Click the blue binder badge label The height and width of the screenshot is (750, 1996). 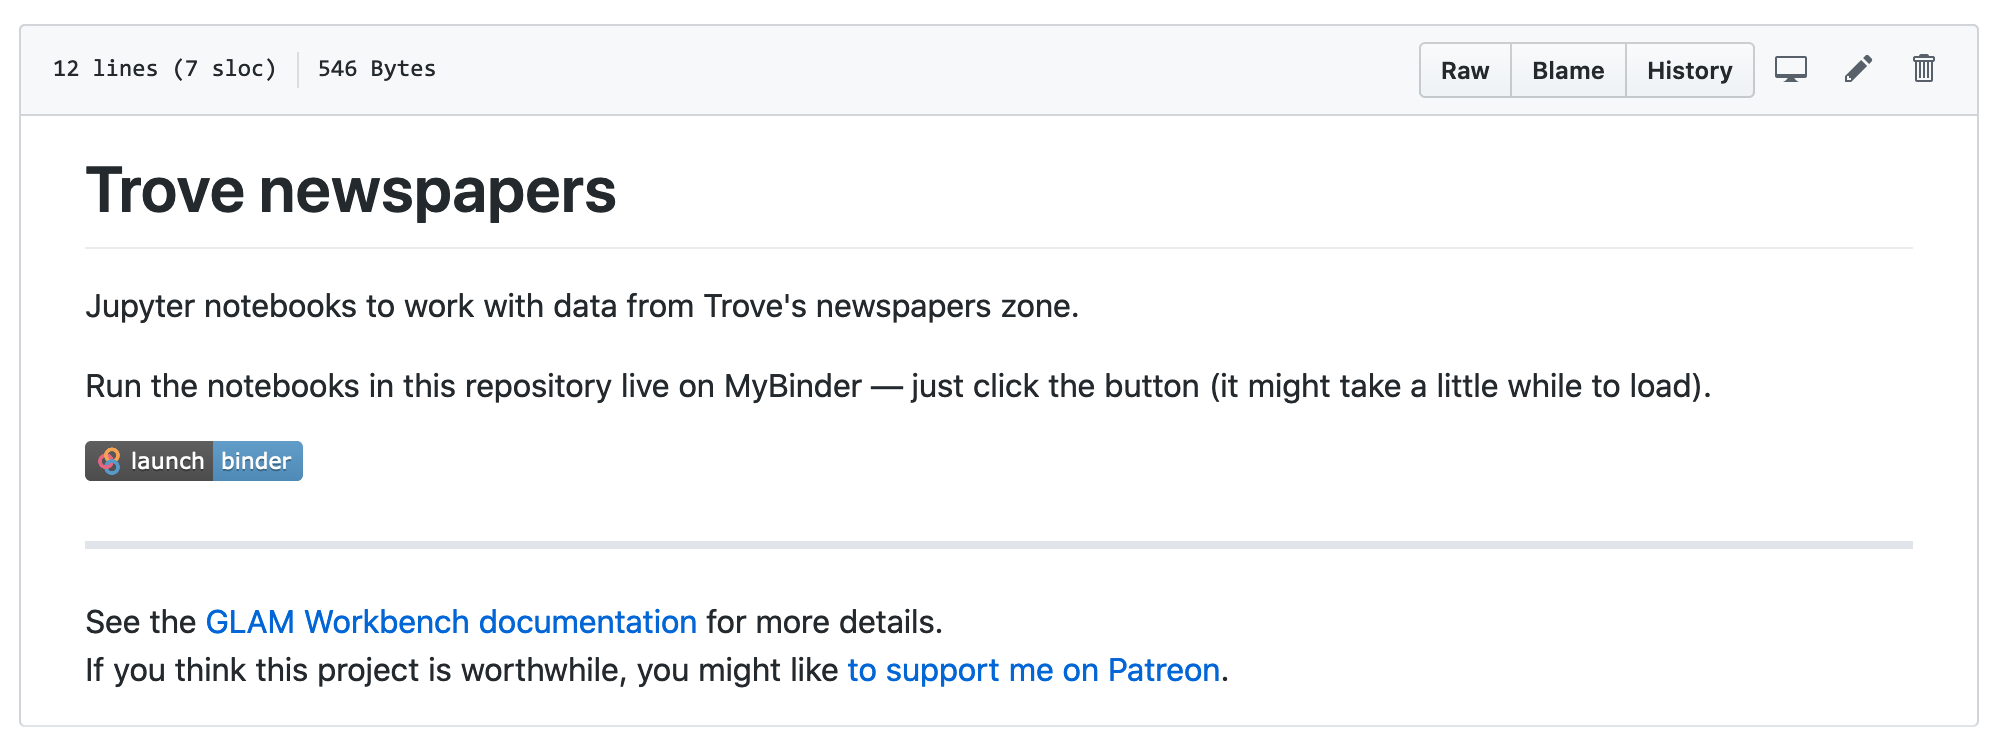tap(256, 461)
